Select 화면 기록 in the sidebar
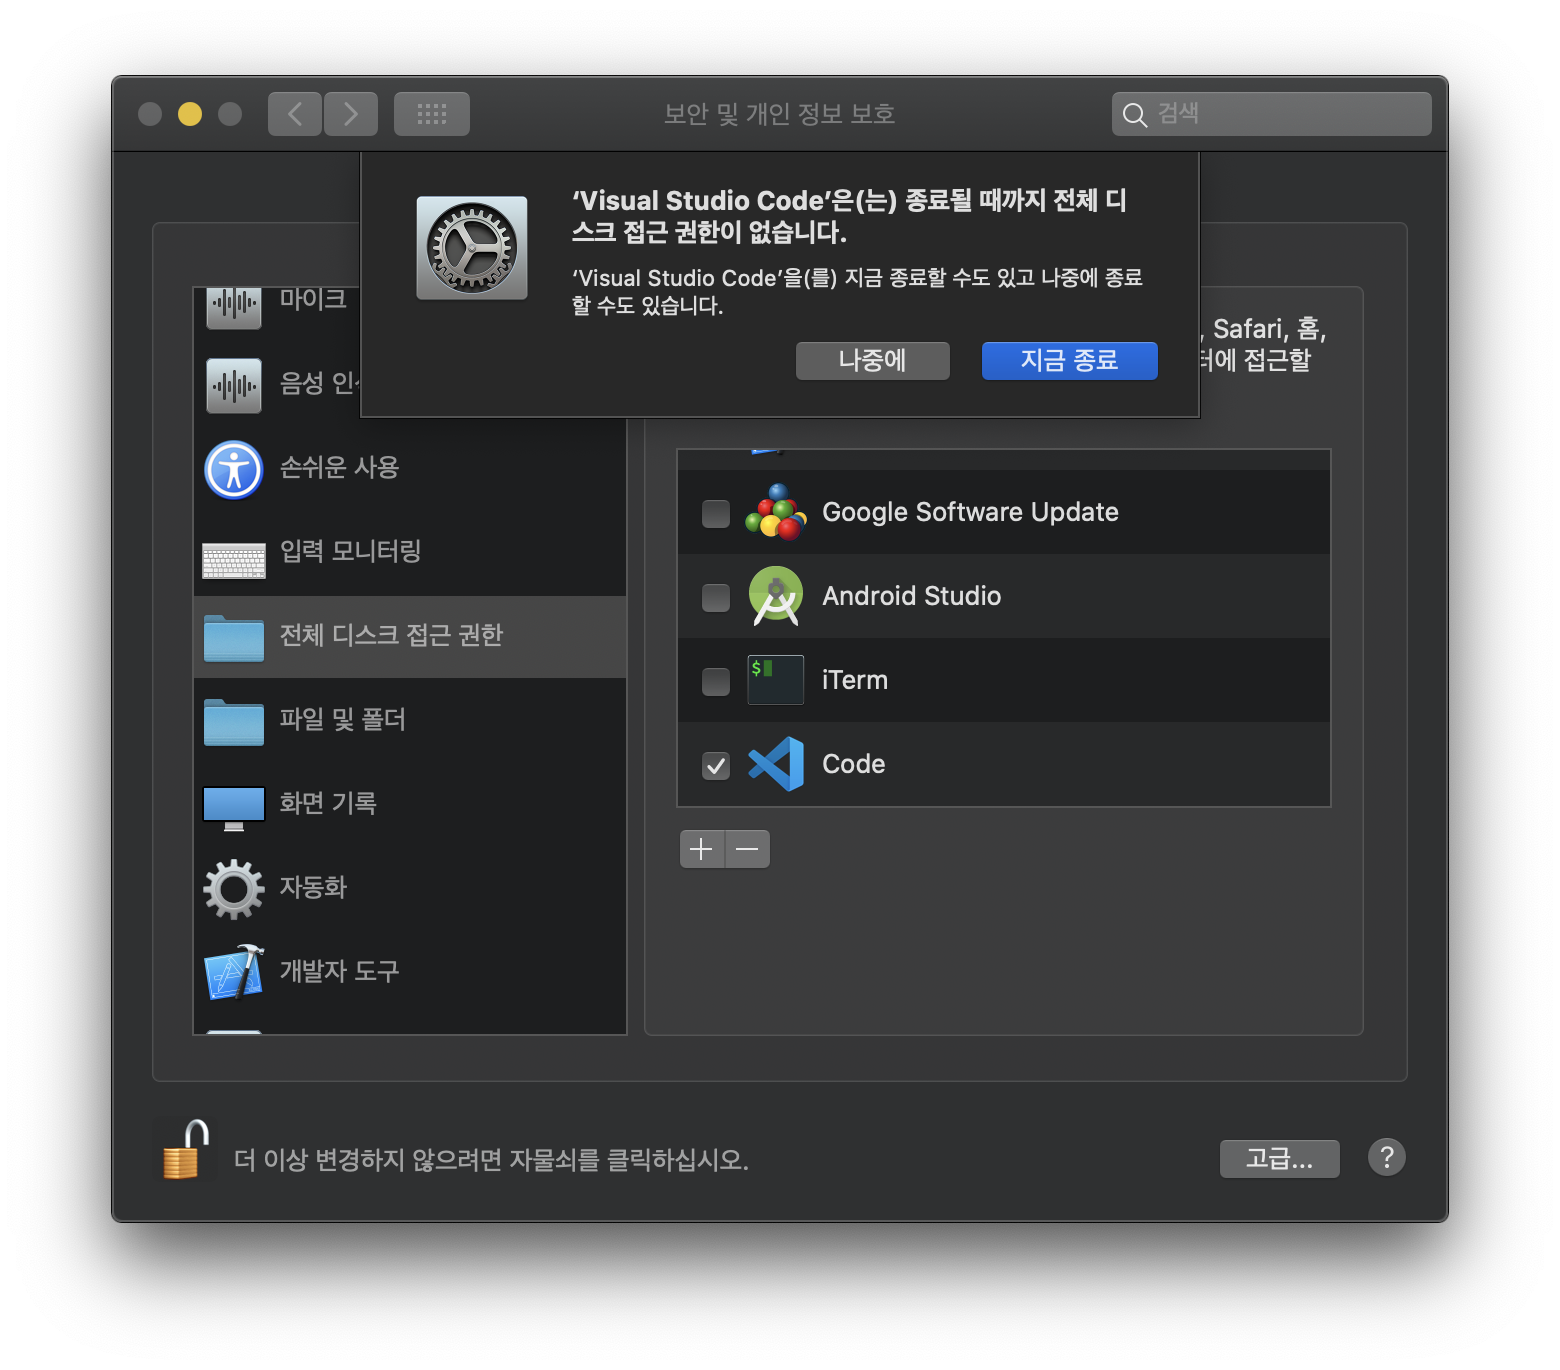Screen dimensions: 1560x1370 point(410,804)
